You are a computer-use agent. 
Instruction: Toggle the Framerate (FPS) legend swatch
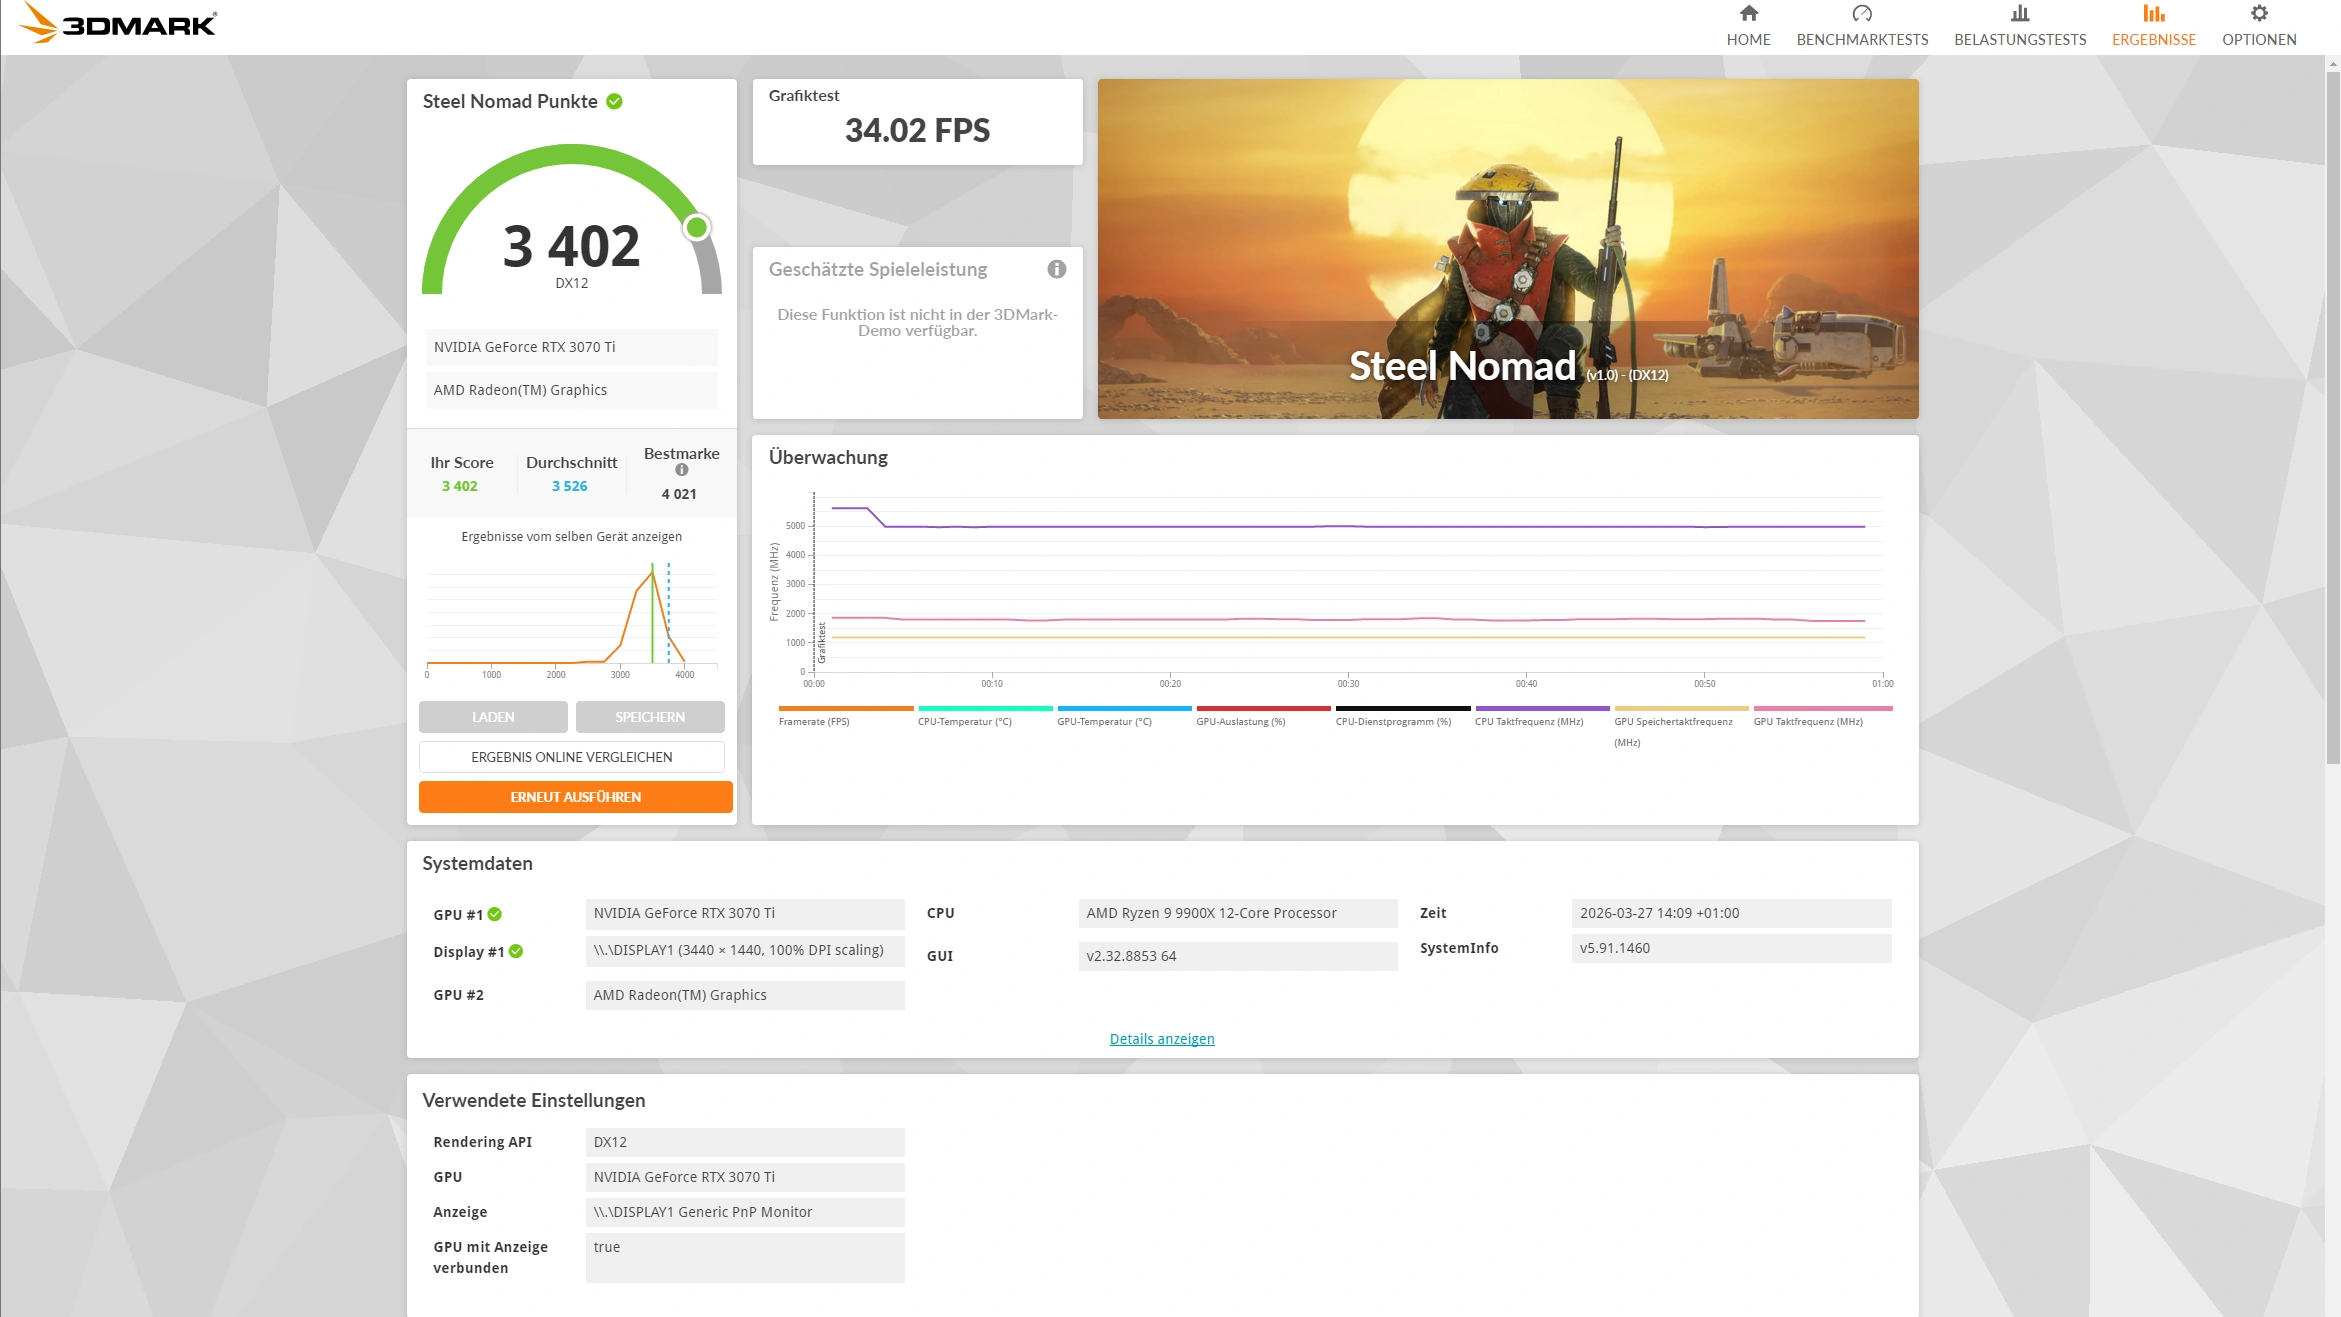point(845,709)
